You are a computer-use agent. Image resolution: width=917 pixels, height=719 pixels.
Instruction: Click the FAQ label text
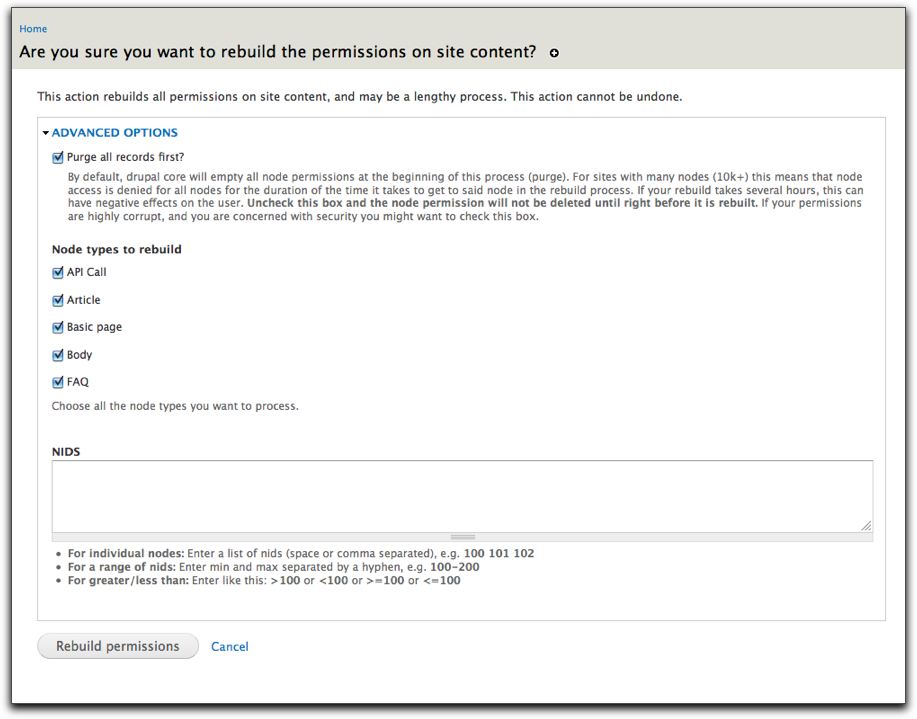(78, 382)
